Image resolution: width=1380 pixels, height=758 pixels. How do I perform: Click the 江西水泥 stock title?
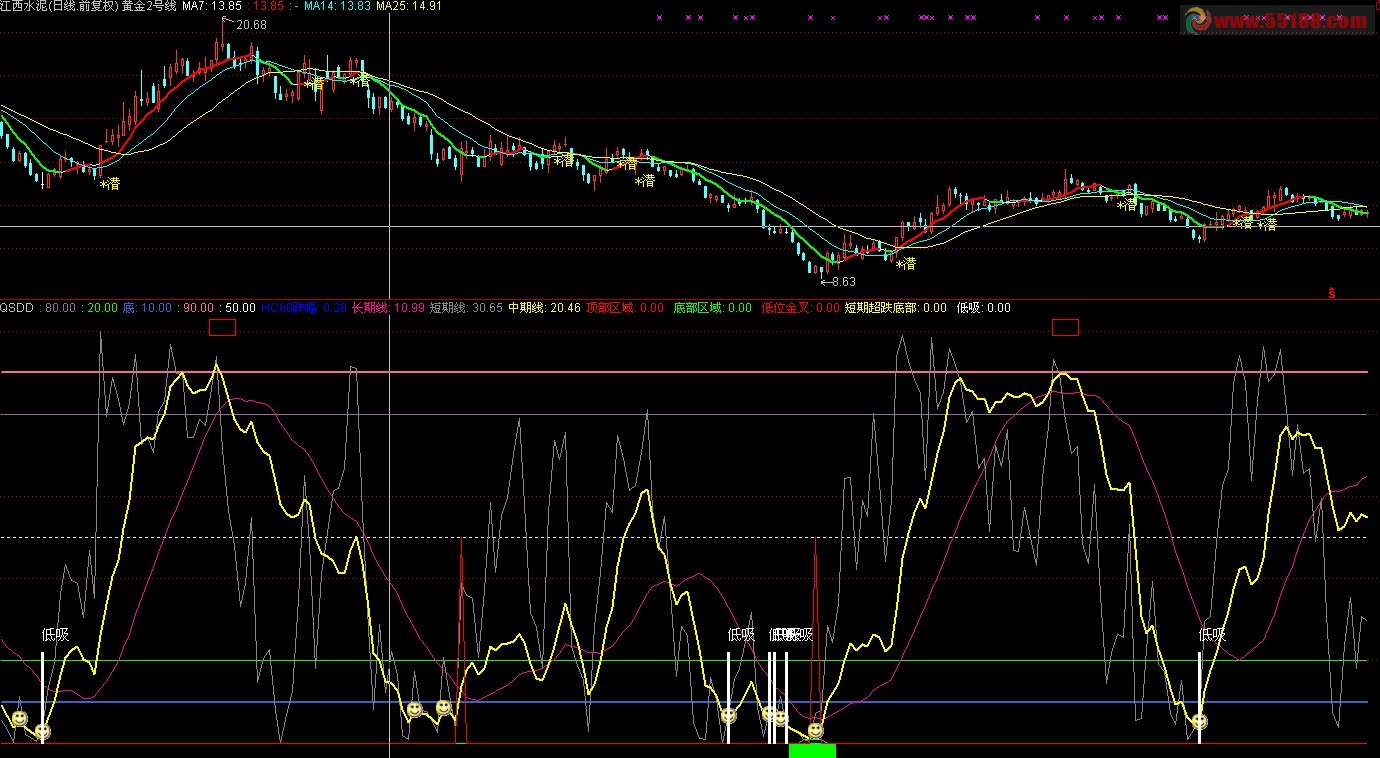pyautogui.click(x=25, y=6)
